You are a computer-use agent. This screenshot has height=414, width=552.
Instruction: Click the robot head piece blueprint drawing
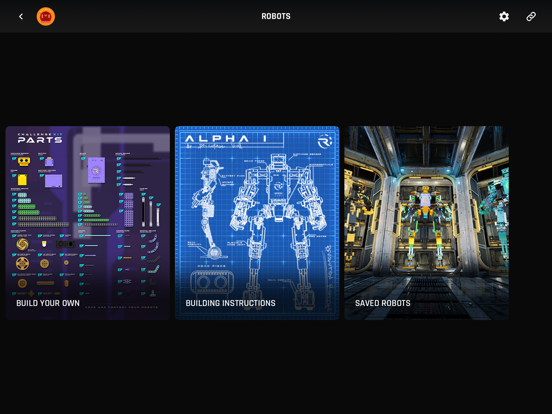(212, 282)
